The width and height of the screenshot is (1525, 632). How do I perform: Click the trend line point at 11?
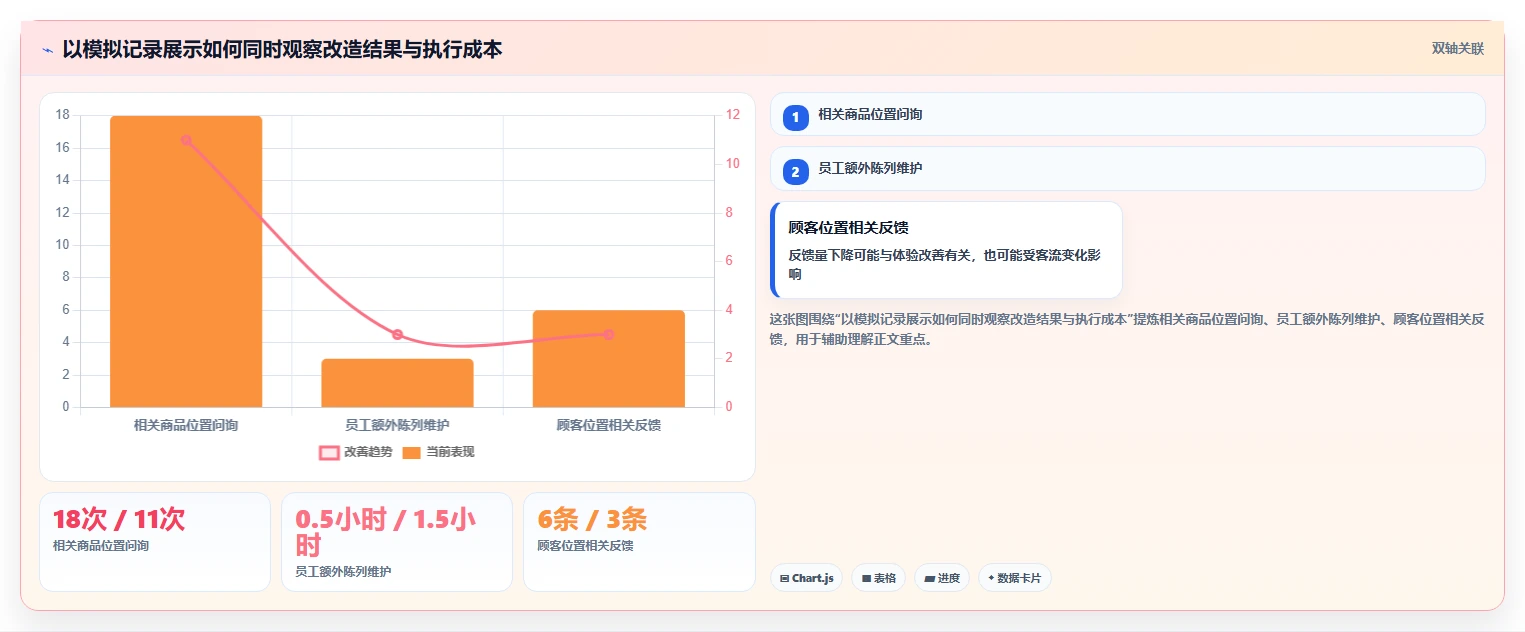point(186,140)
